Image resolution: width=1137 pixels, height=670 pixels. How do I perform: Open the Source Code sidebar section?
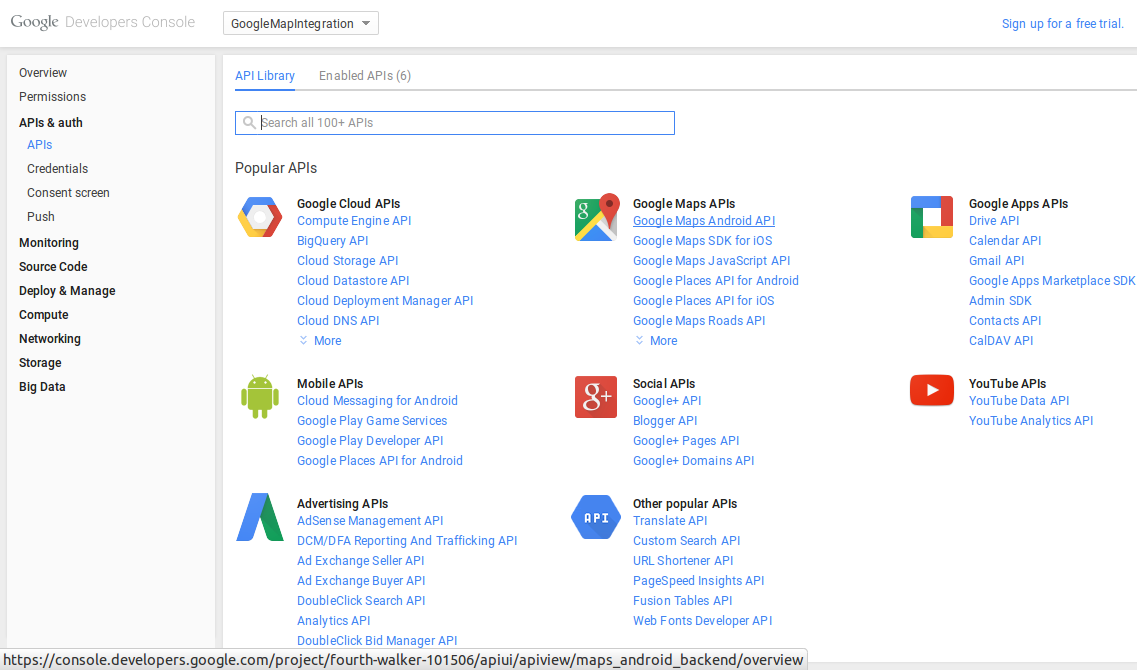(x=53, y=267)
